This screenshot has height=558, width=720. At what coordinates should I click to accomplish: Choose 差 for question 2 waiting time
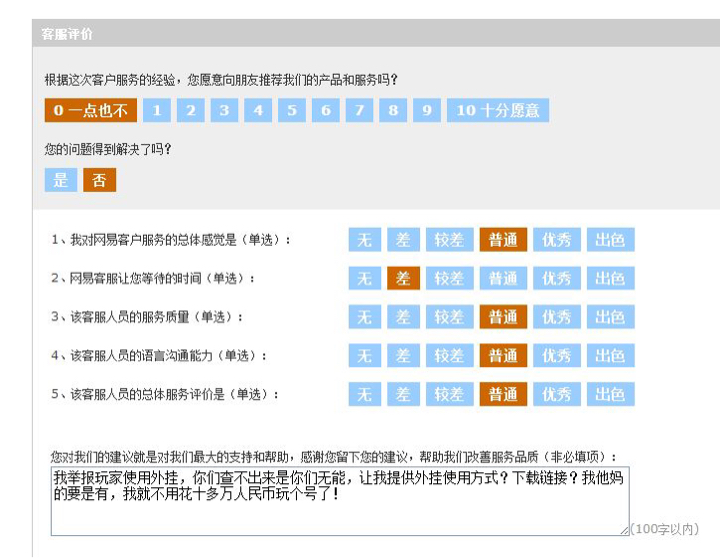[403, 278]
